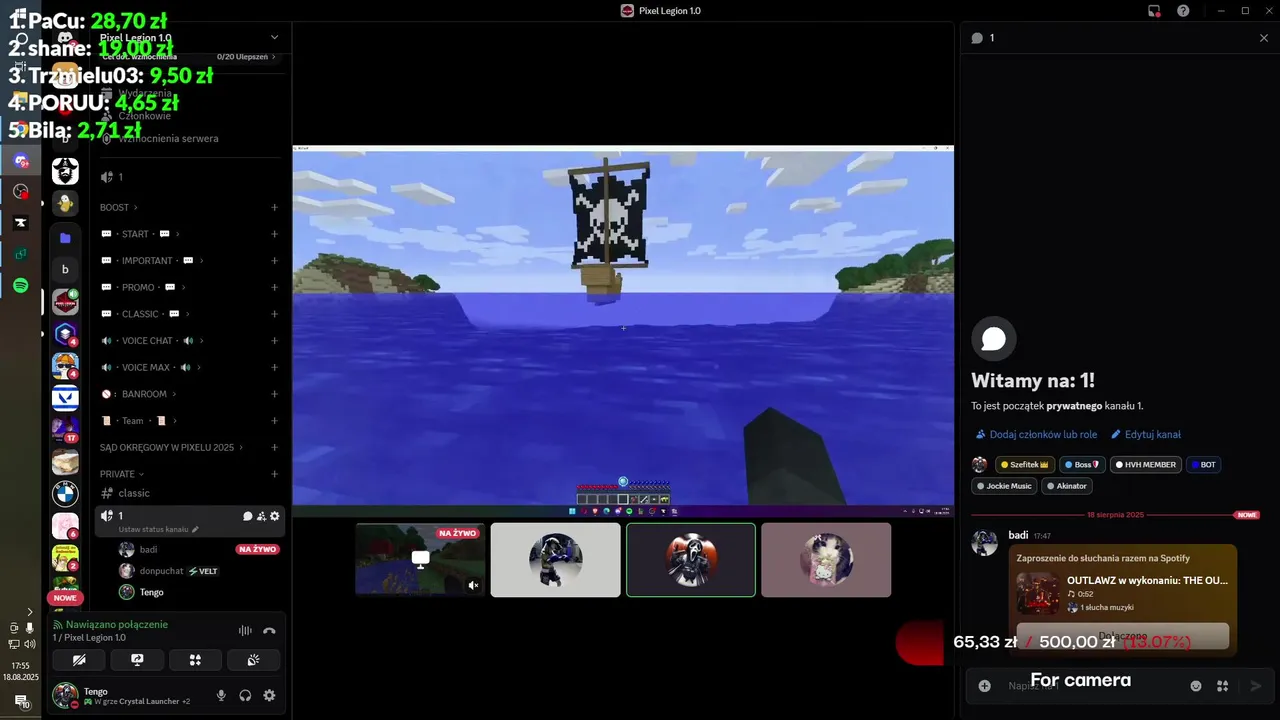
Task: Open Chrome from the Windows taskbar
Action: [x=20, y=130]
